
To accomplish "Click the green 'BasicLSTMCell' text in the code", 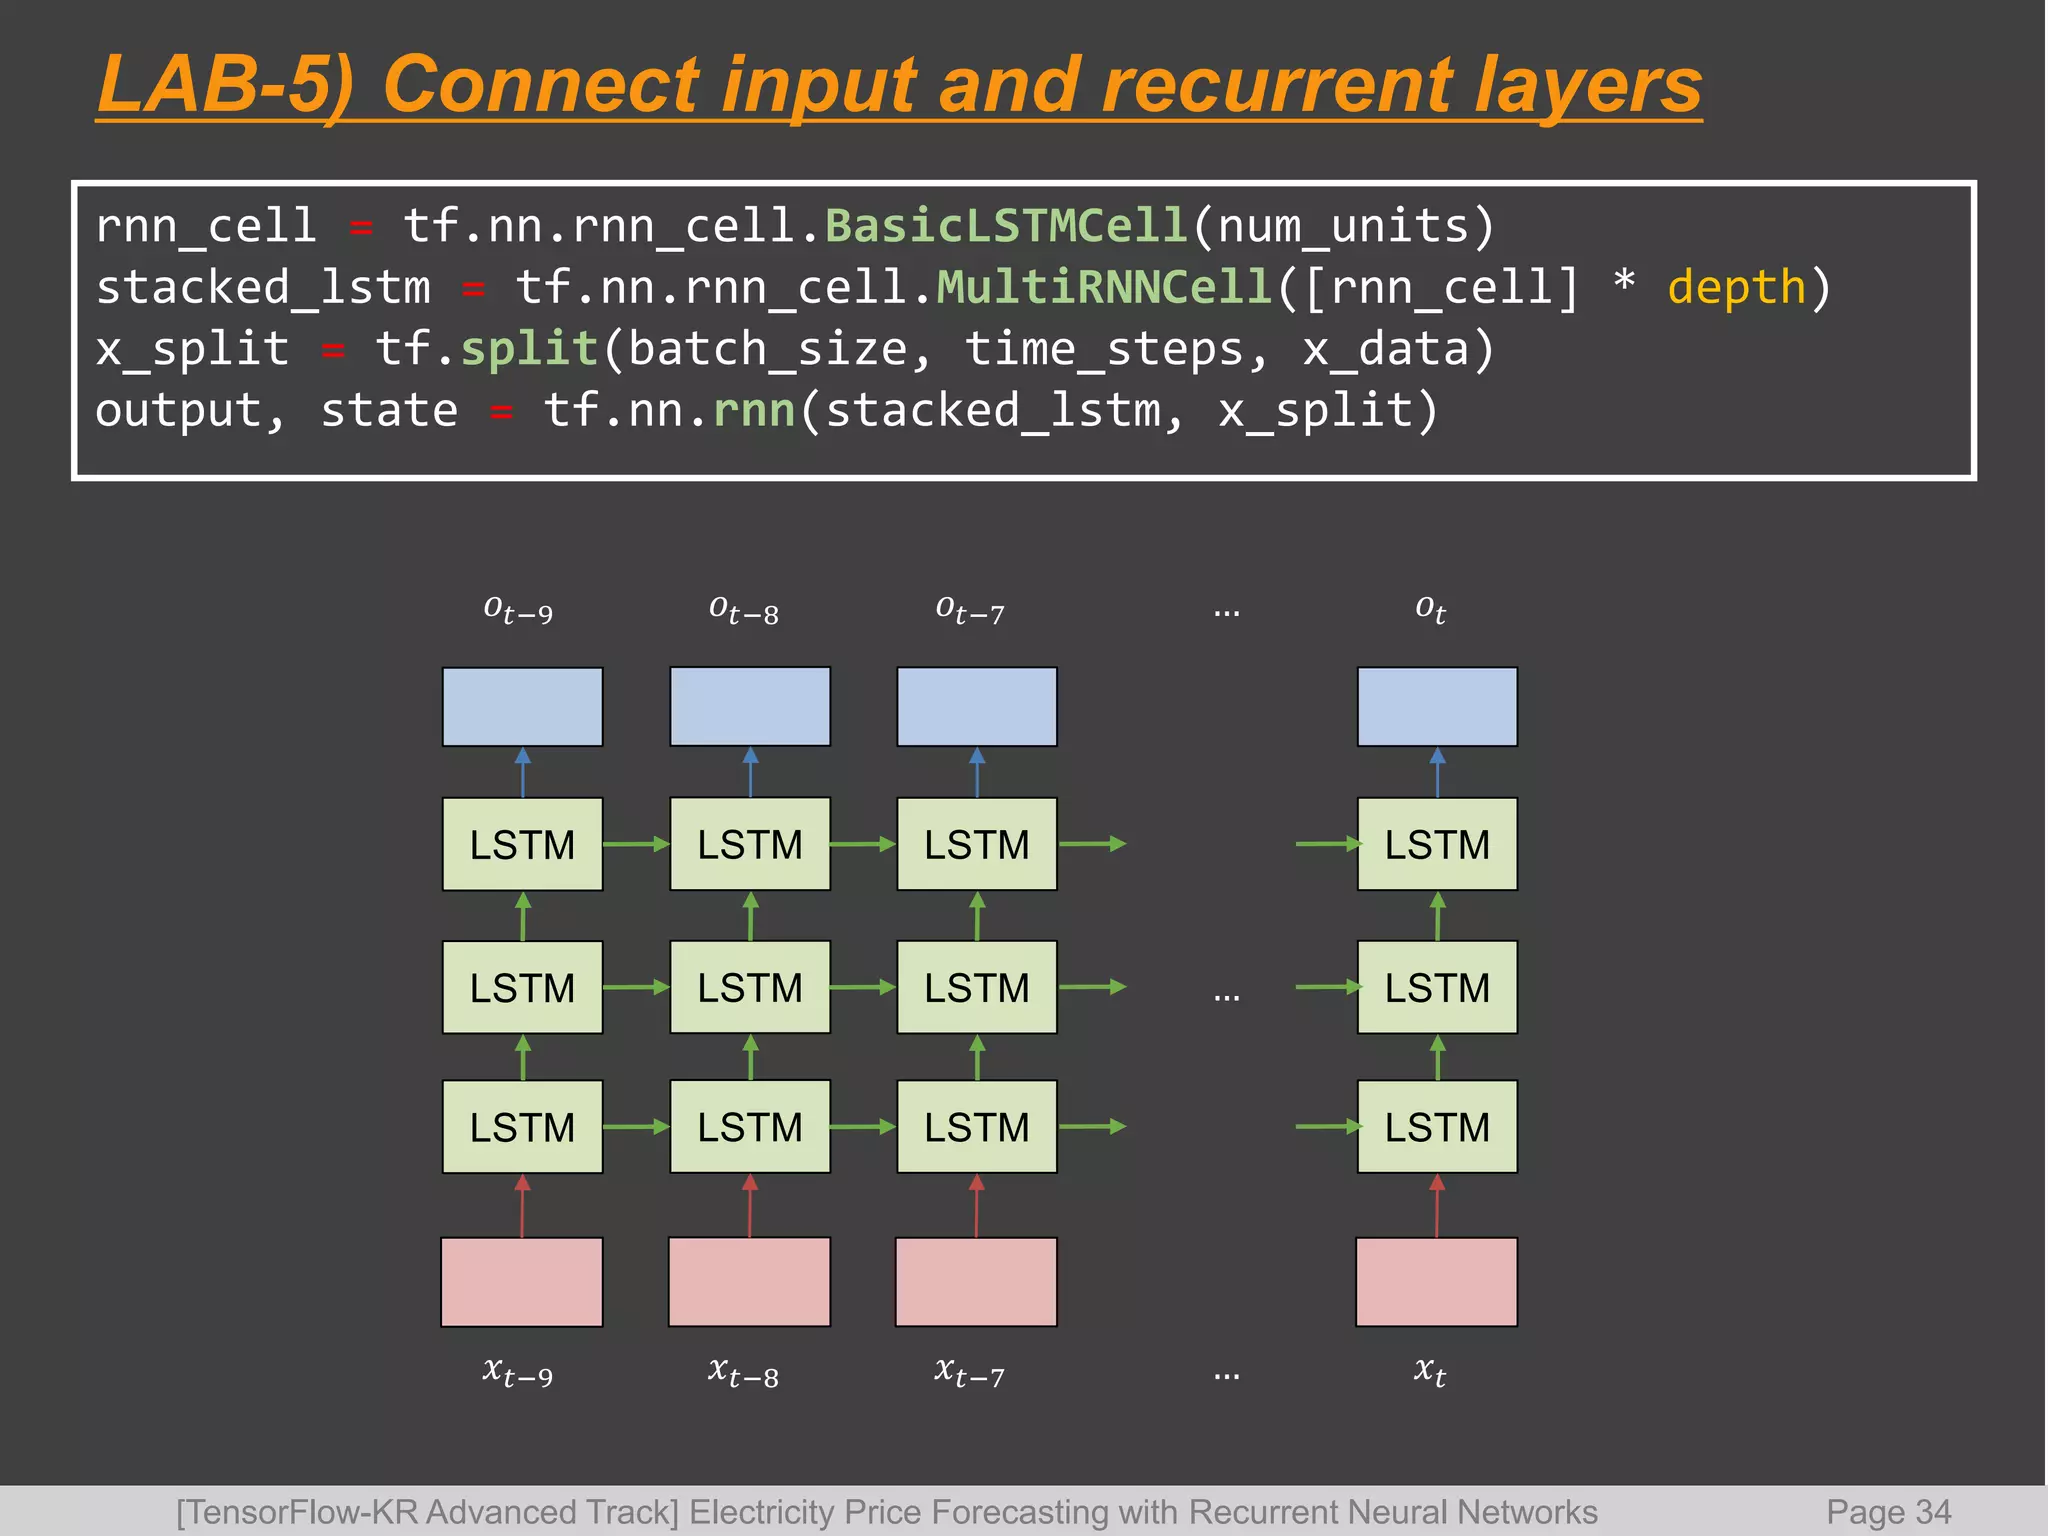I will 1005,226.
